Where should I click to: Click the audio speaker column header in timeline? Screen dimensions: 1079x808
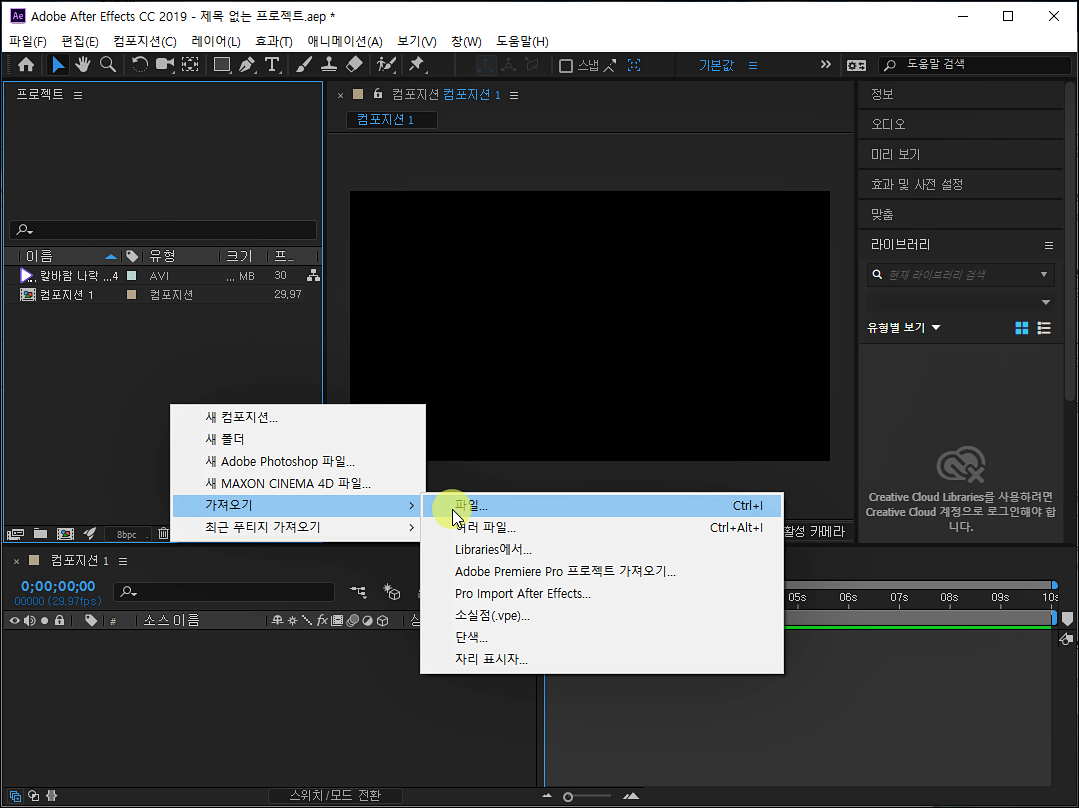click(30, 620)
